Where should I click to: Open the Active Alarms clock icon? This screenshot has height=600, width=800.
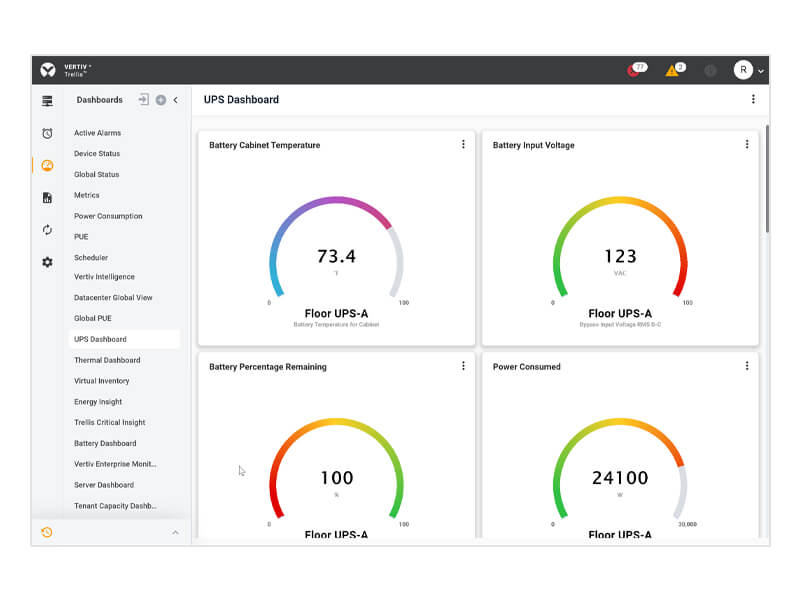46,132
